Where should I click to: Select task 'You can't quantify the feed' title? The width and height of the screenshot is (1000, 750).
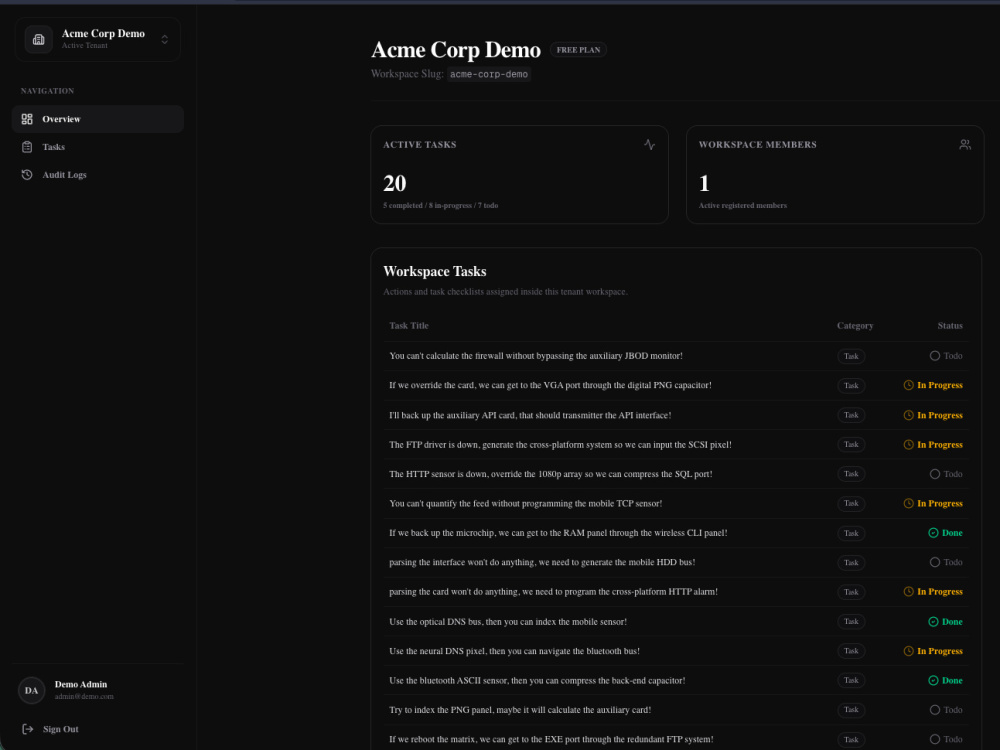click(526, 503)
